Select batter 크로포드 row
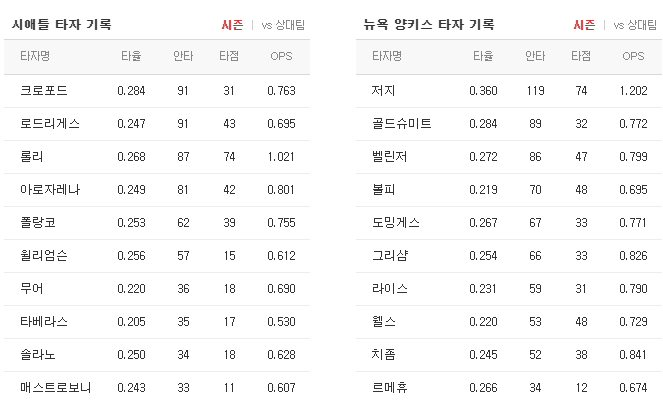This screenshot has height=410, width=663. point(157,91)
